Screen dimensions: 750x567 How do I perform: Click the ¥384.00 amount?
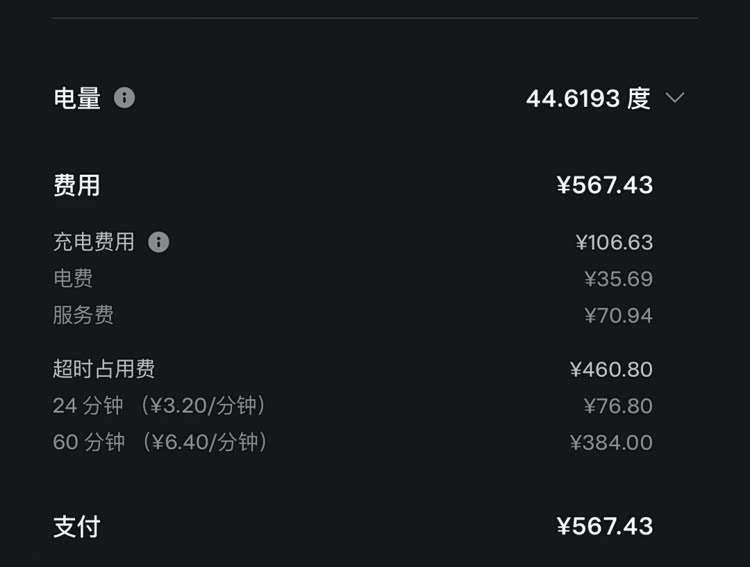coord(611,442)
